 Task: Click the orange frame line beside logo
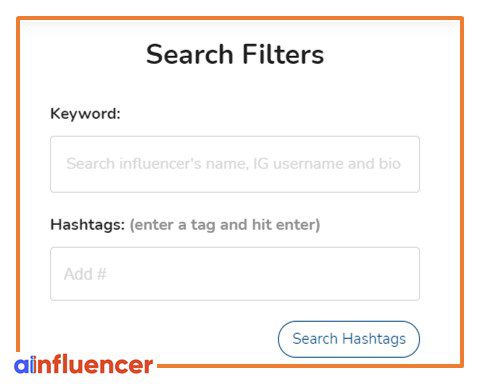310,366
